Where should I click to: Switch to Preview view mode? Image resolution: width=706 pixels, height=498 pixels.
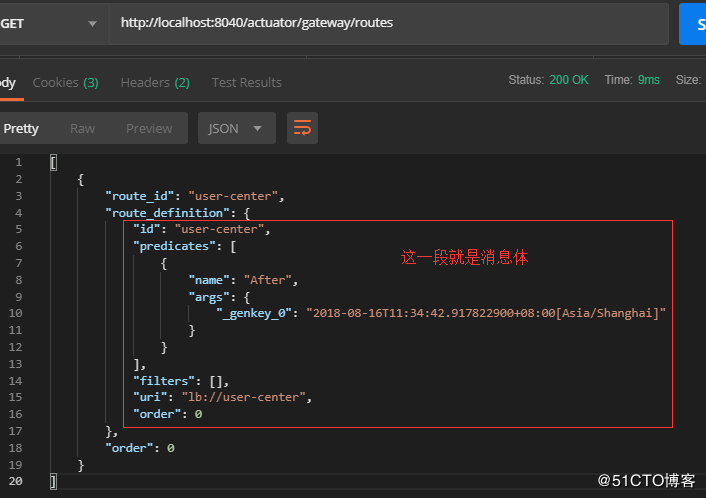coord(149,129)
